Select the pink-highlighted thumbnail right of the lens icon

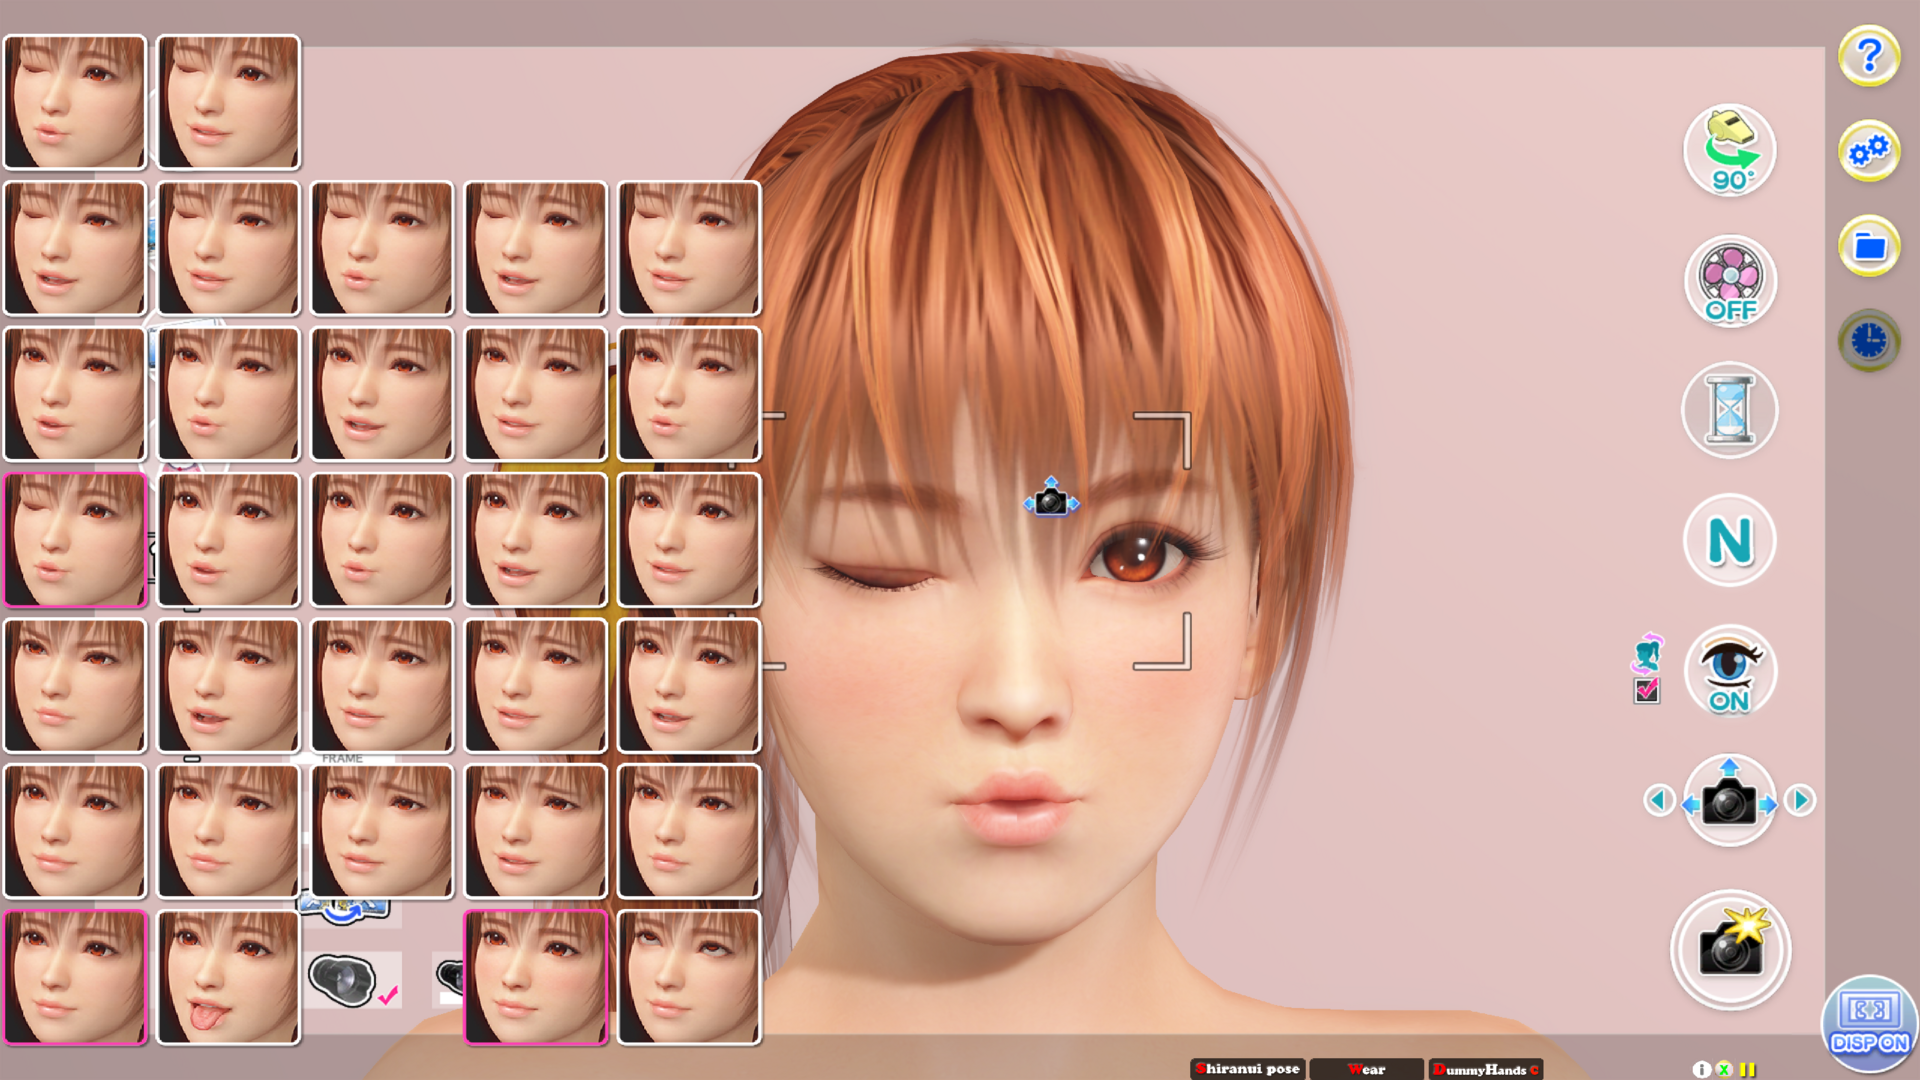pos(535,977)
